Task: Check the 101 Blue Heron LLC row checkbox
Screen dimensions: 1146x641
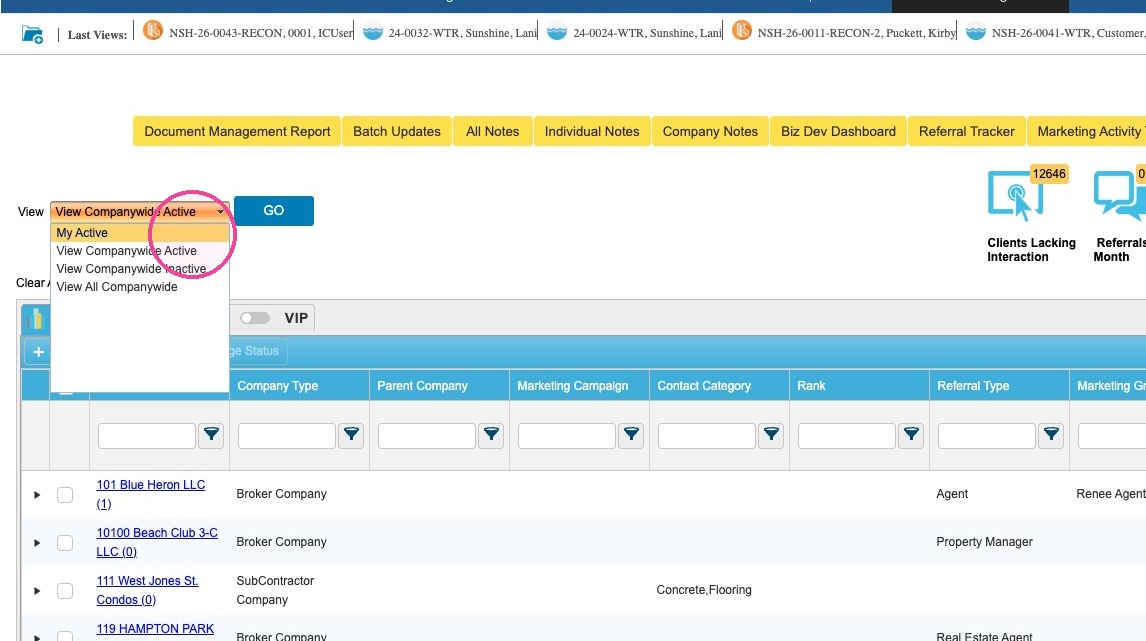Action: point(65,495)
